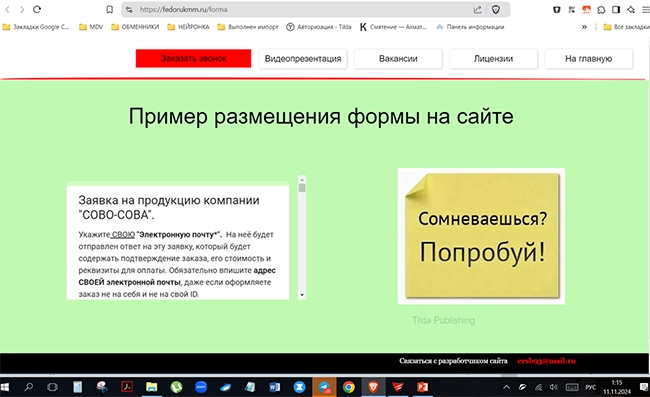Open the touch keyboard tray icon
The height and width of the screenshot is (397, 650).
(572, 387)
